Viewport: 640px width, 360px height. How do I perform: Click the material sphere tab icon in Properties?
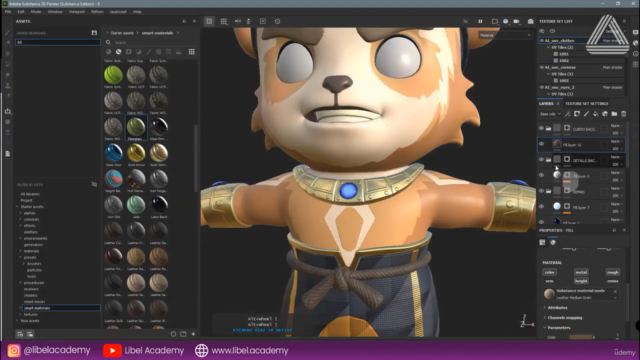pyautogui.click(x=553, y=242)
